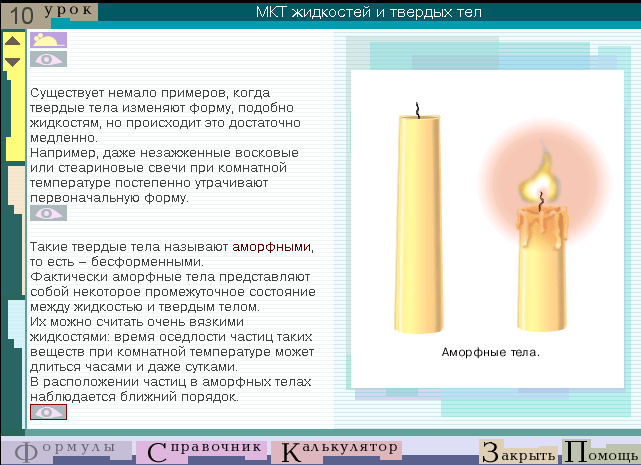Click the down arrow navigation button
This screenshot has height=465, width=641.
12,62
